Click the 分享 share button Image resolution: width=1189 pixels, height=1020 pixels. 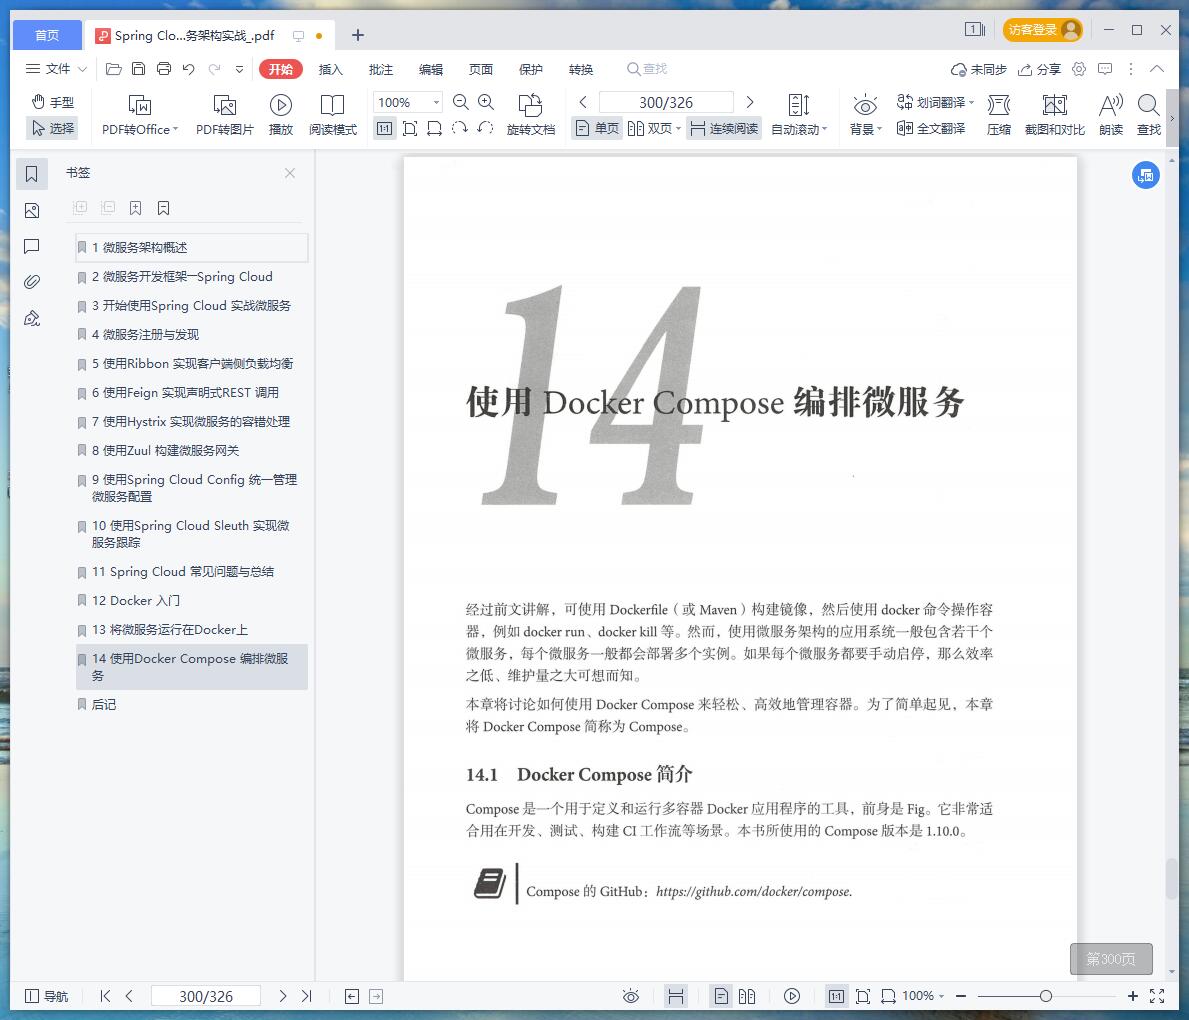click(x=1039, y=69)
